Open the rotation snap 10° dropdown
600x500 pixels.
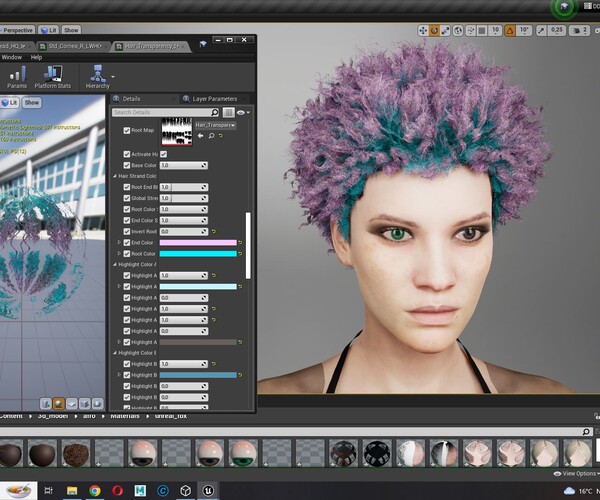pyautogui.click(x=524, y=31)
